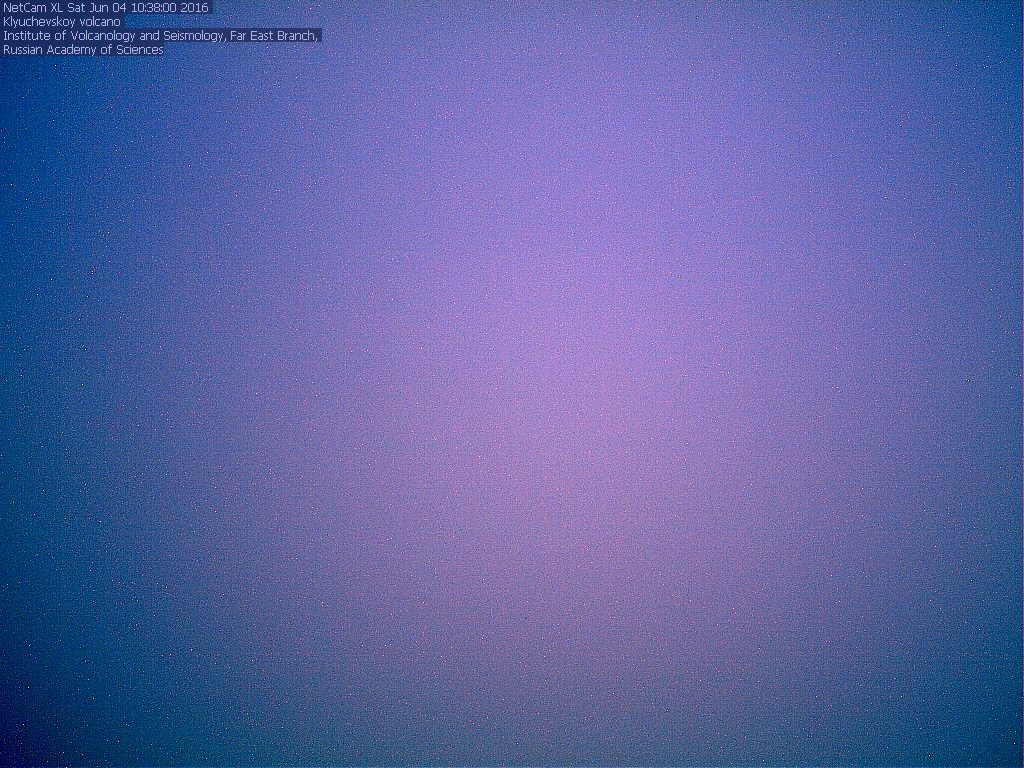Click the "Russian Academy of Sciences" line

(83, 50)
